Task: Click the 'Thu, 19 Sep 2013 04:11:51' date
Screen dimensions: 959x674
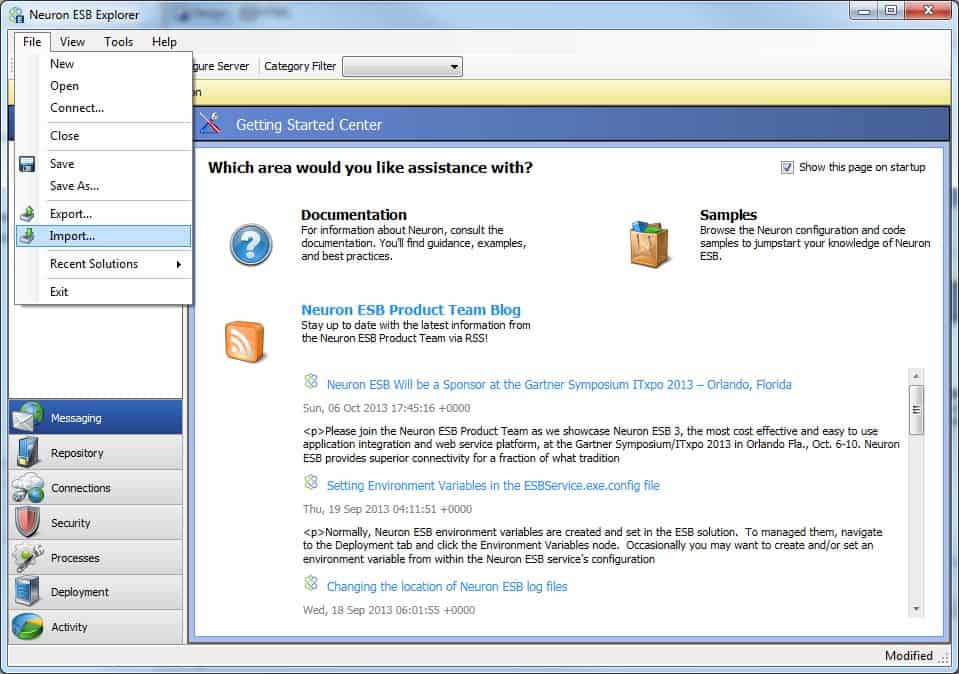Action: [x=387, y=509]
